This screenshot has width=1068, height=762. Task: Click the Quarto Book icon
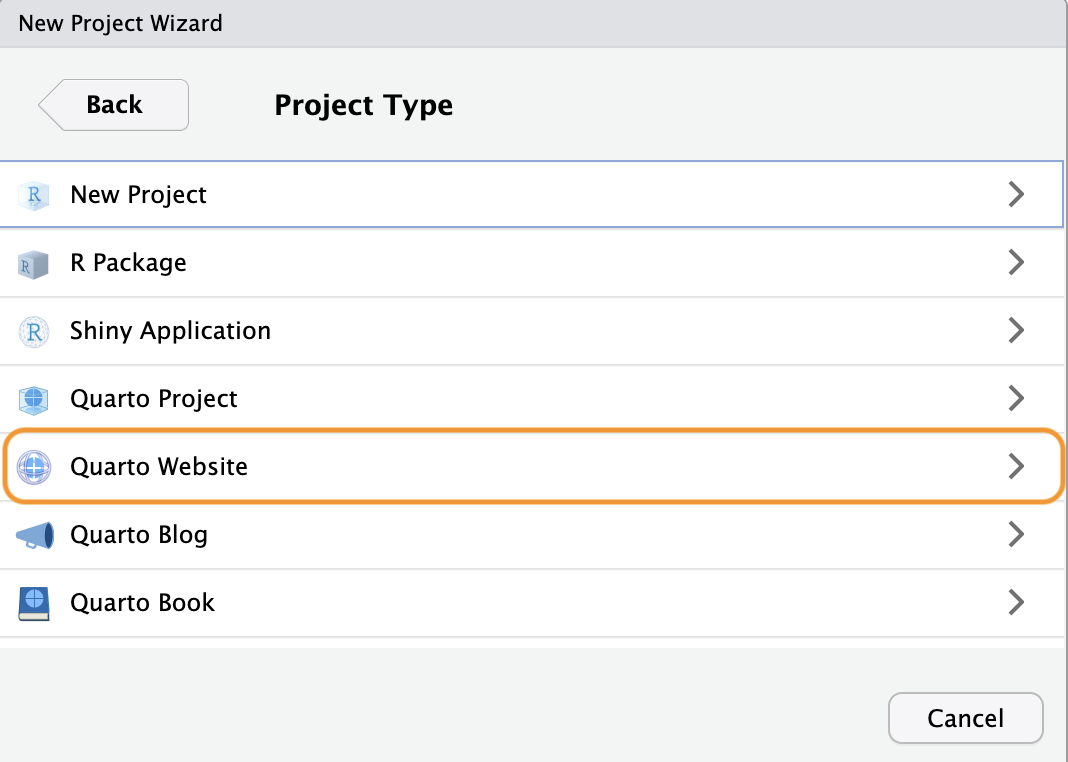pos(33,603)
